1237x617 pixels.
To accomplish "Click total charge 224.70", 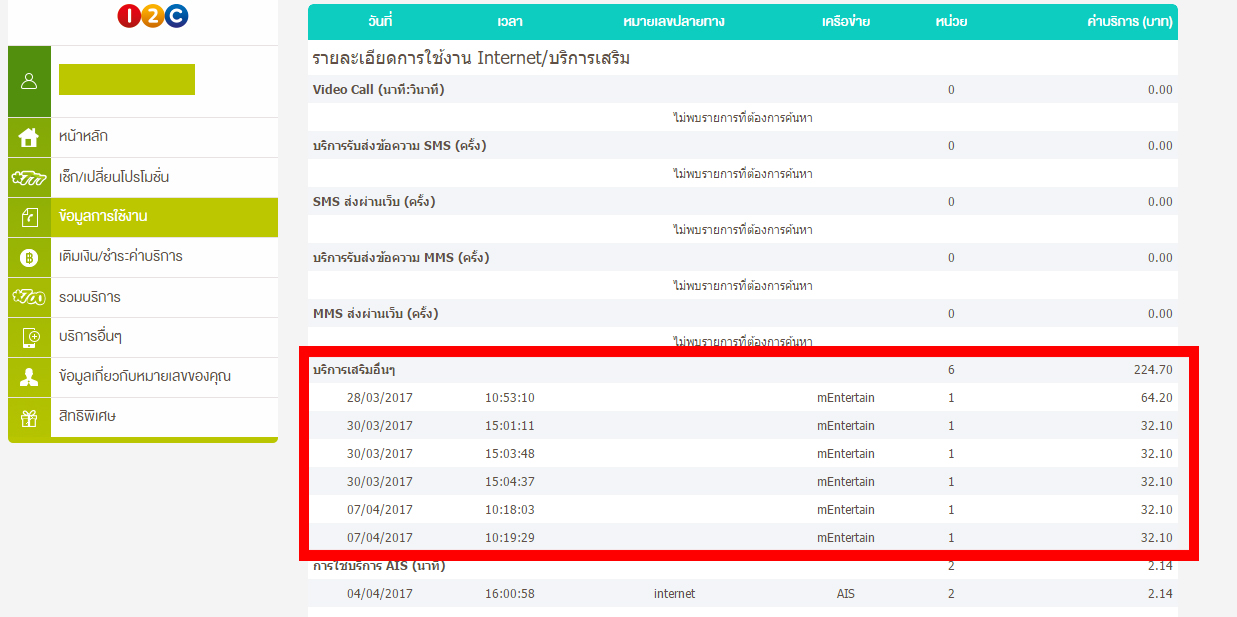I will pos(1152,370).
